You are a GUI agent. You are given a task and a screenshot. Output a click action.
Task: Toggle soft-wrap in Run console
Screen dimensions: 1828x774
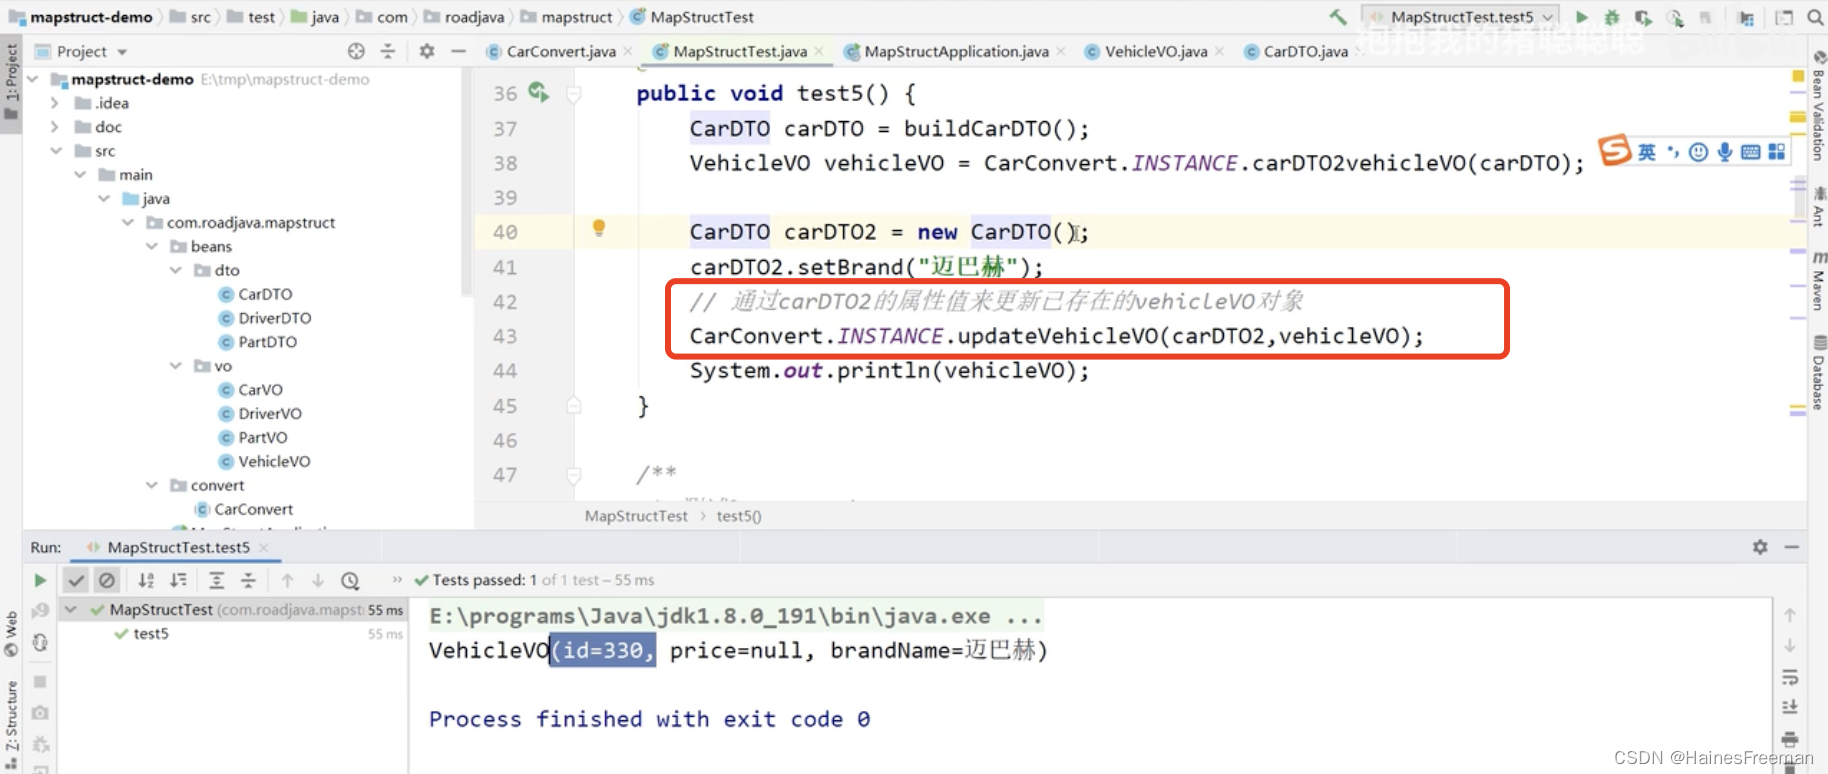point(1790,677)
